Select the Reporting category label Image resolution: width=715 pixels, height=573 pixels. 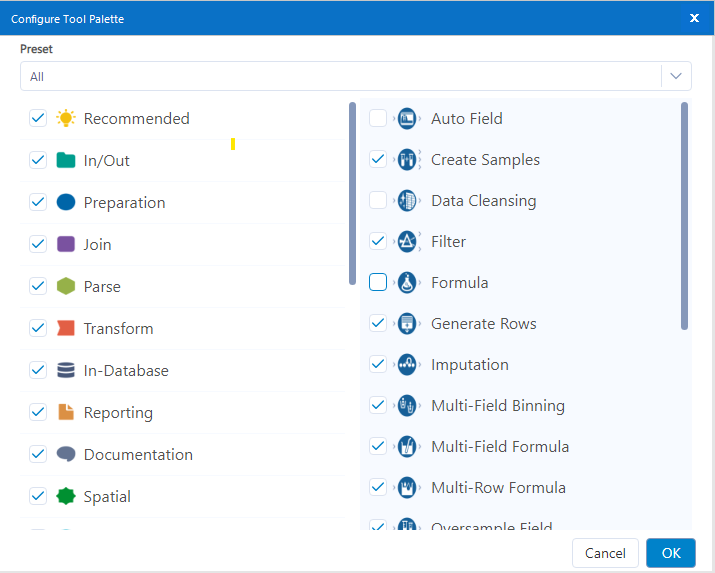pyautogui.click(x=118, y=412)
